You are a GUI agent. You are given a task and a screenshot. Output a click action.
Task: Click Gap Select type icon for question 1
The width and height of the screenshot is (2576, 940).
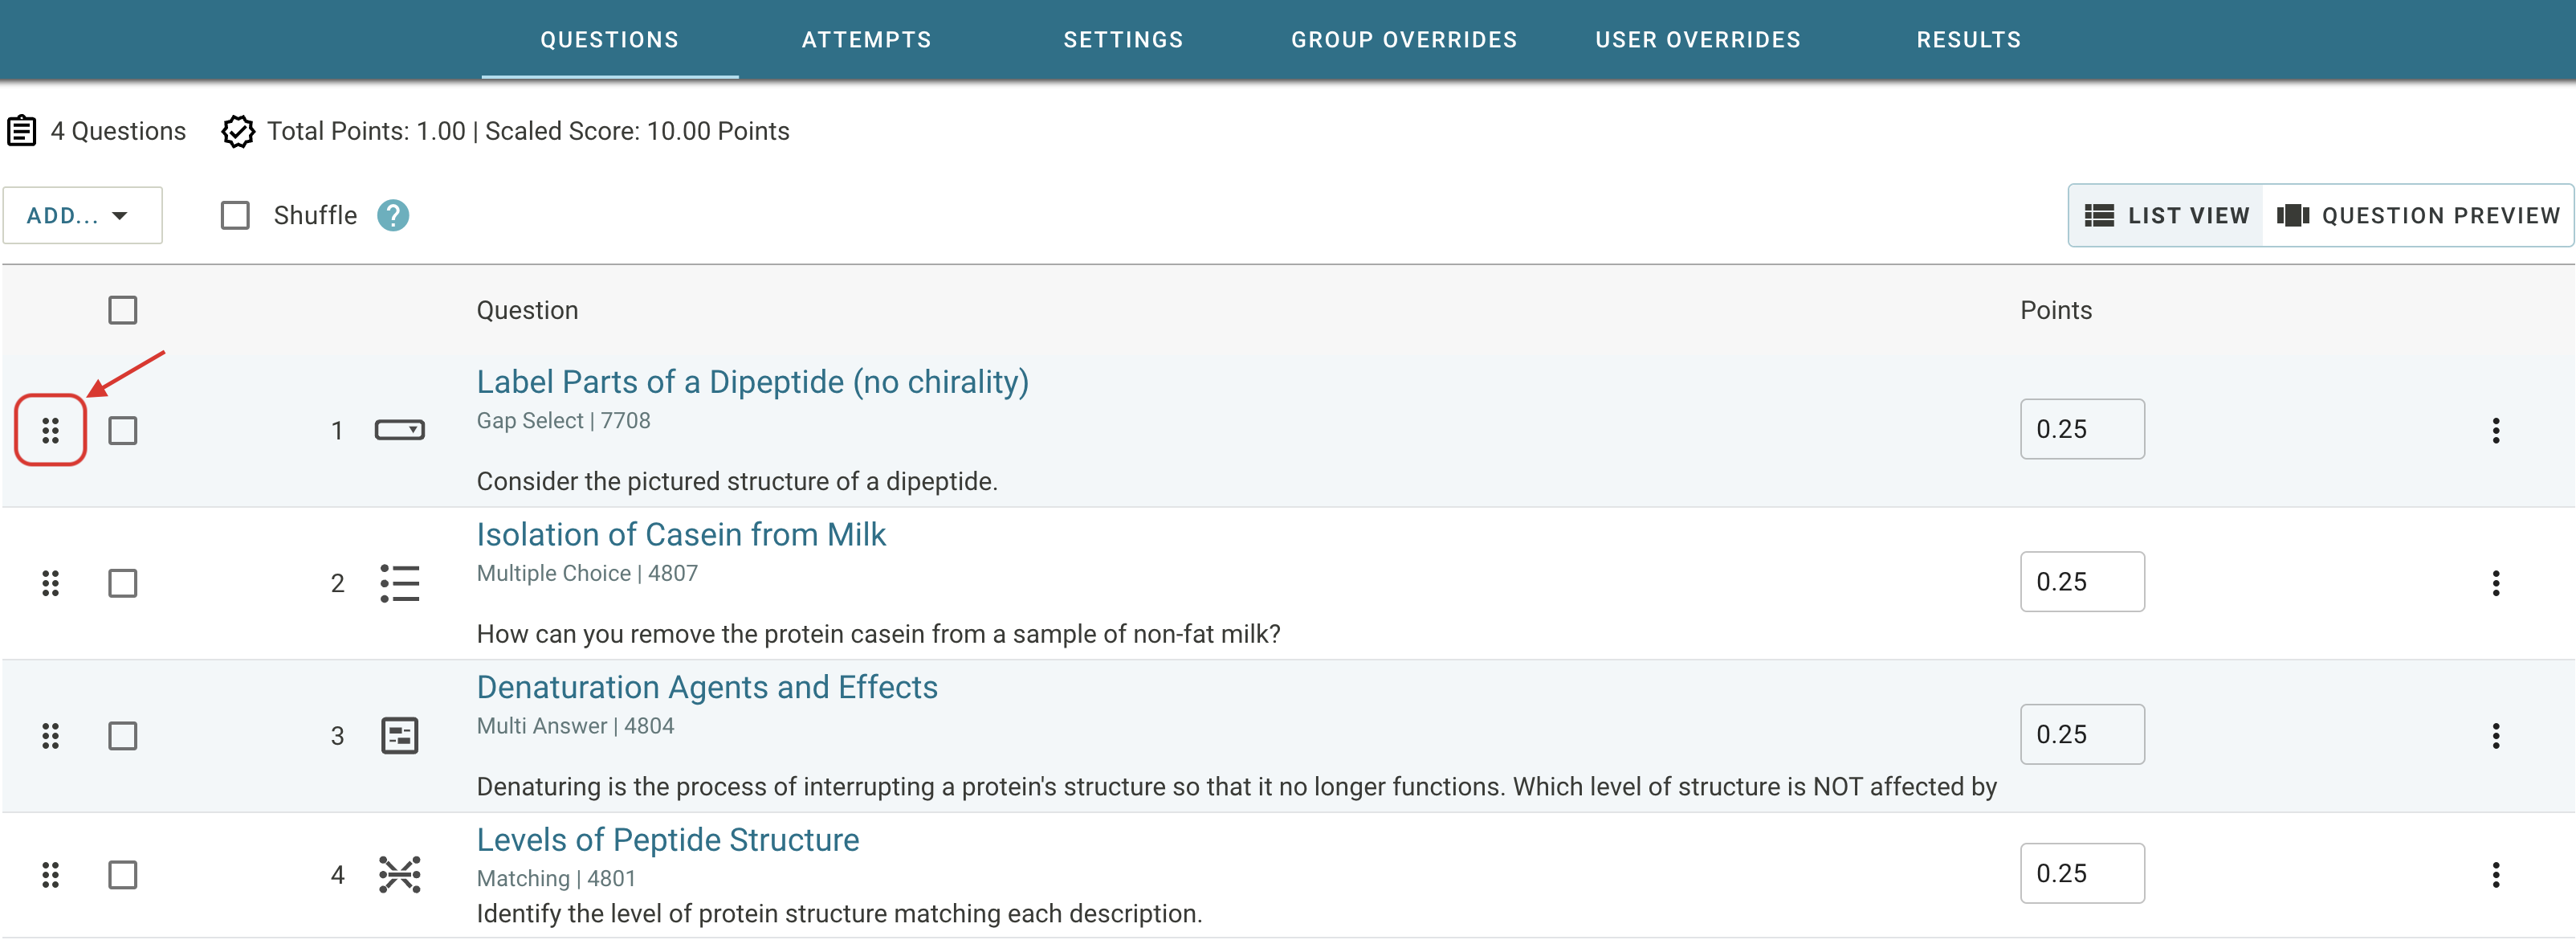[x=399, y=430]
